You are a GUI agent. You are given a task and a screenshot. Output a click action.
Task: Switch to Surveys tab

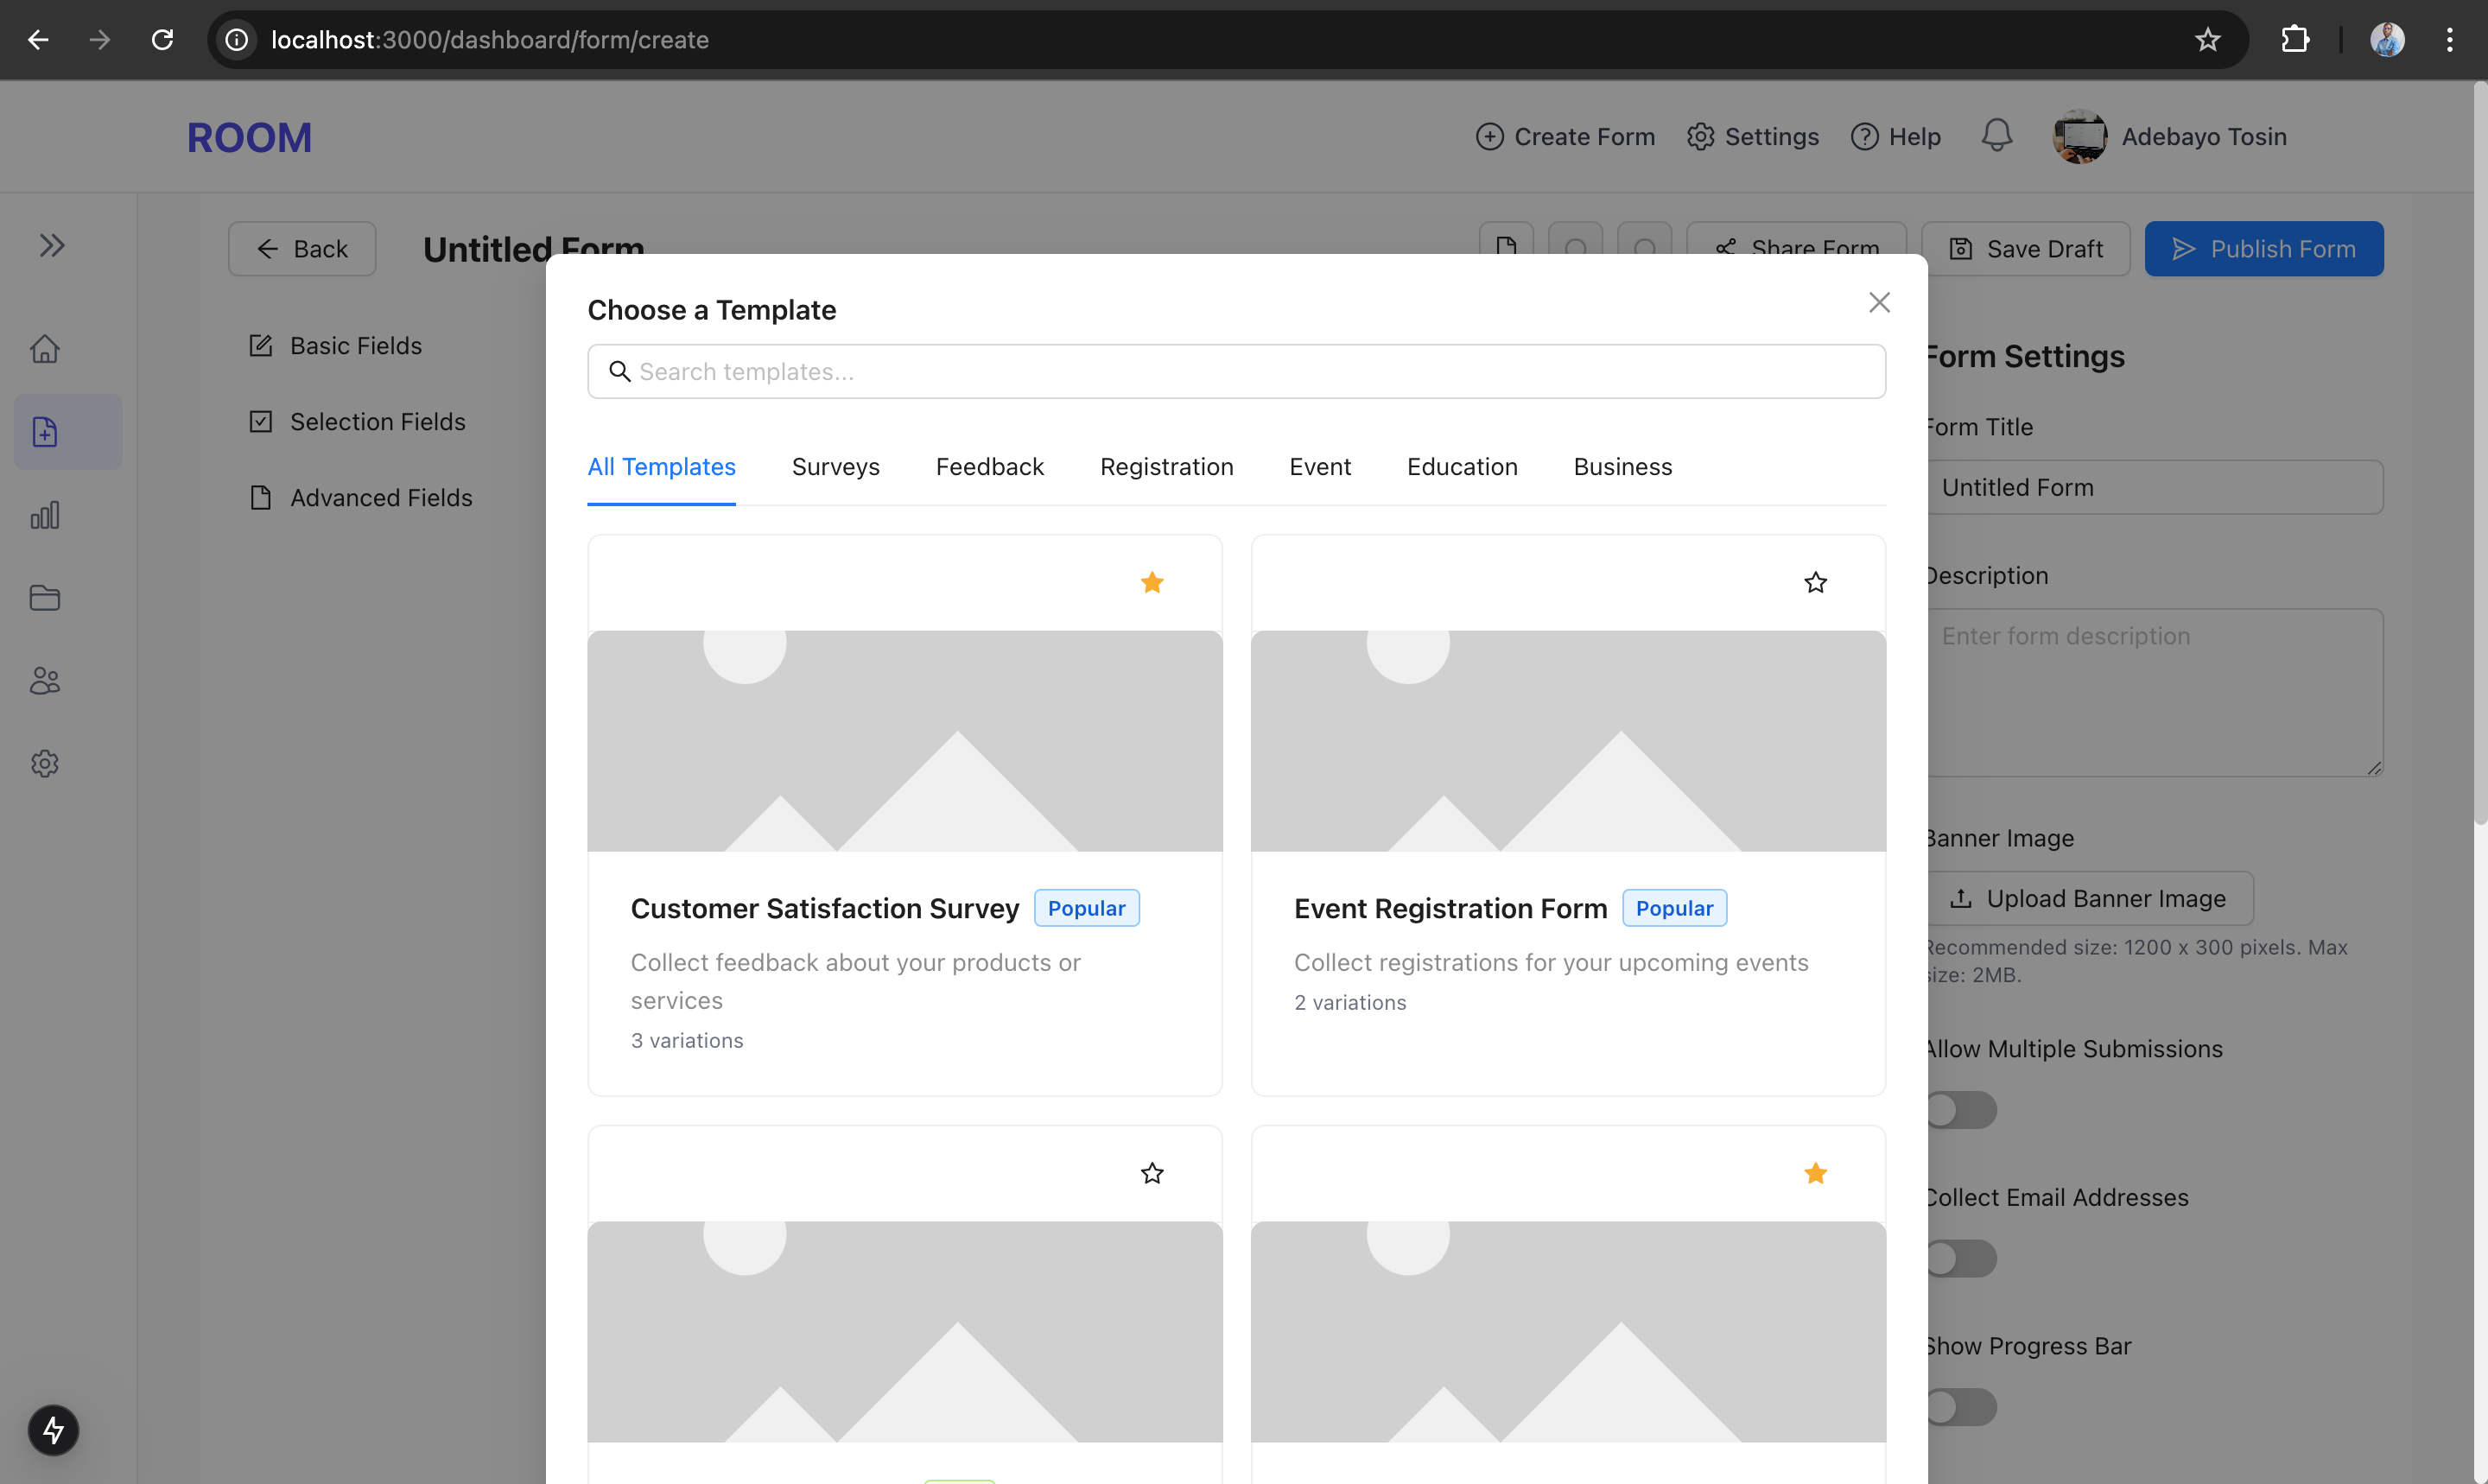point(835,467)
